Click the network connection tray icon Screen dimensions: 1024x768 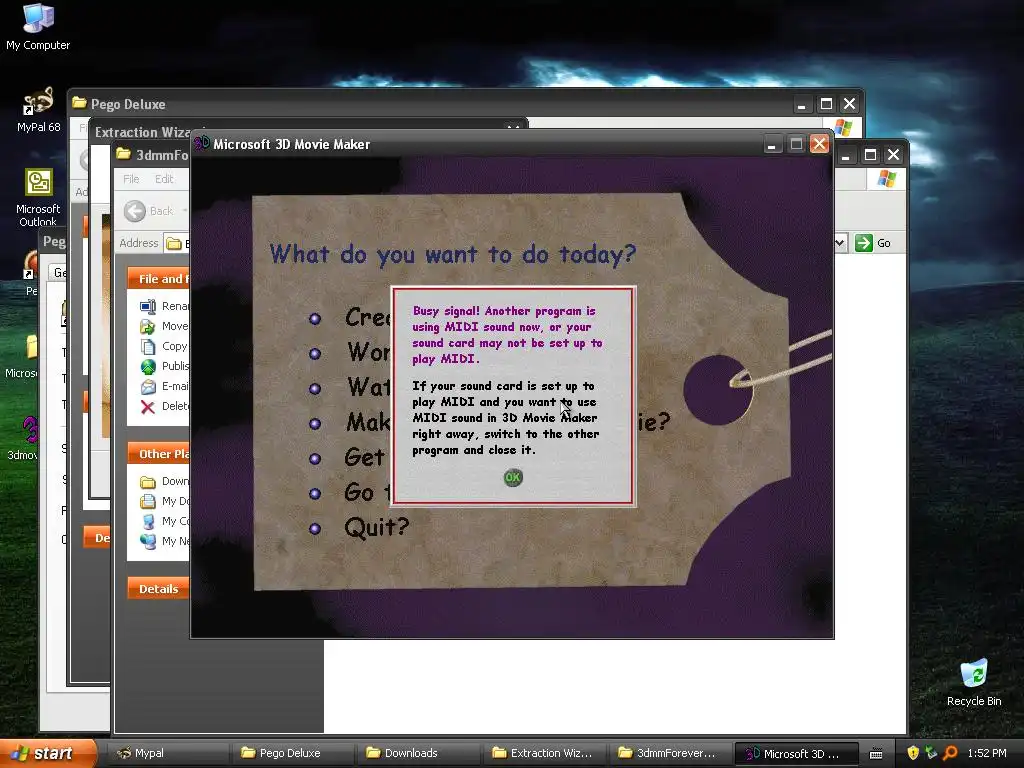[x=931, y=753]
